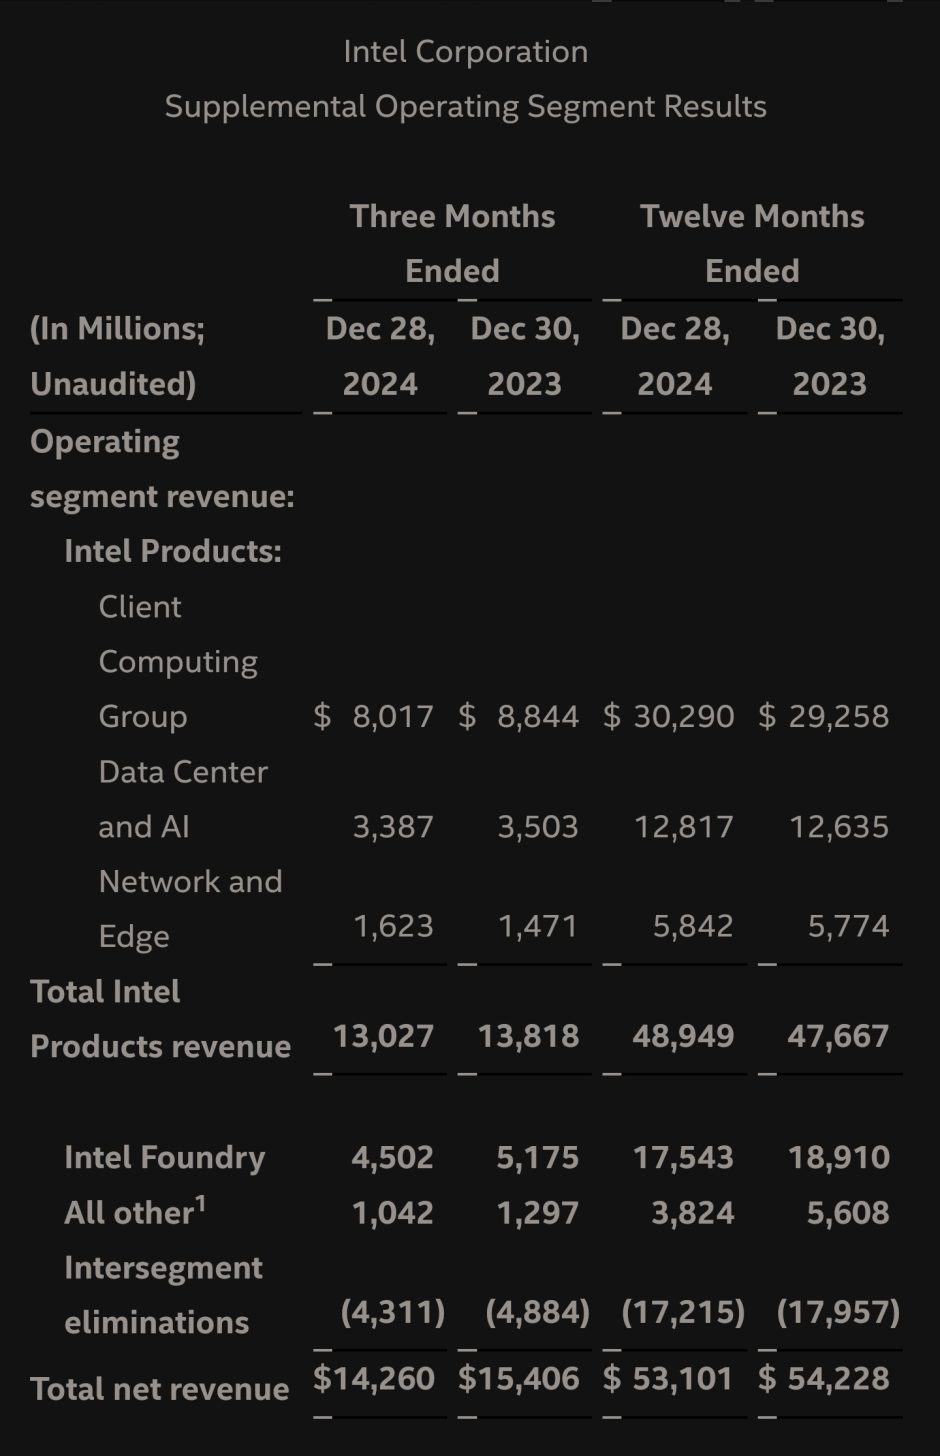
Task: Click the 'Twelve Months Ended' column header
Action: tap(752, 243)
